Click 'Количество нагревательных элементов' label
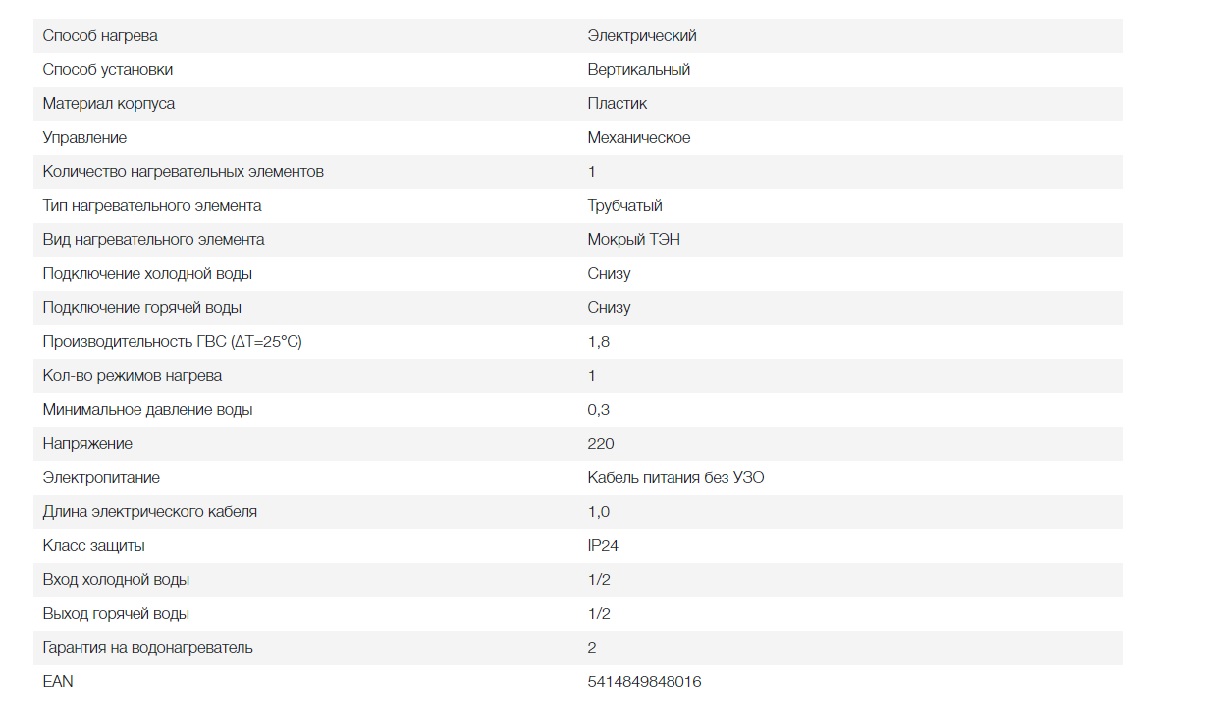1206x722 pixels. tap(183, 172)
